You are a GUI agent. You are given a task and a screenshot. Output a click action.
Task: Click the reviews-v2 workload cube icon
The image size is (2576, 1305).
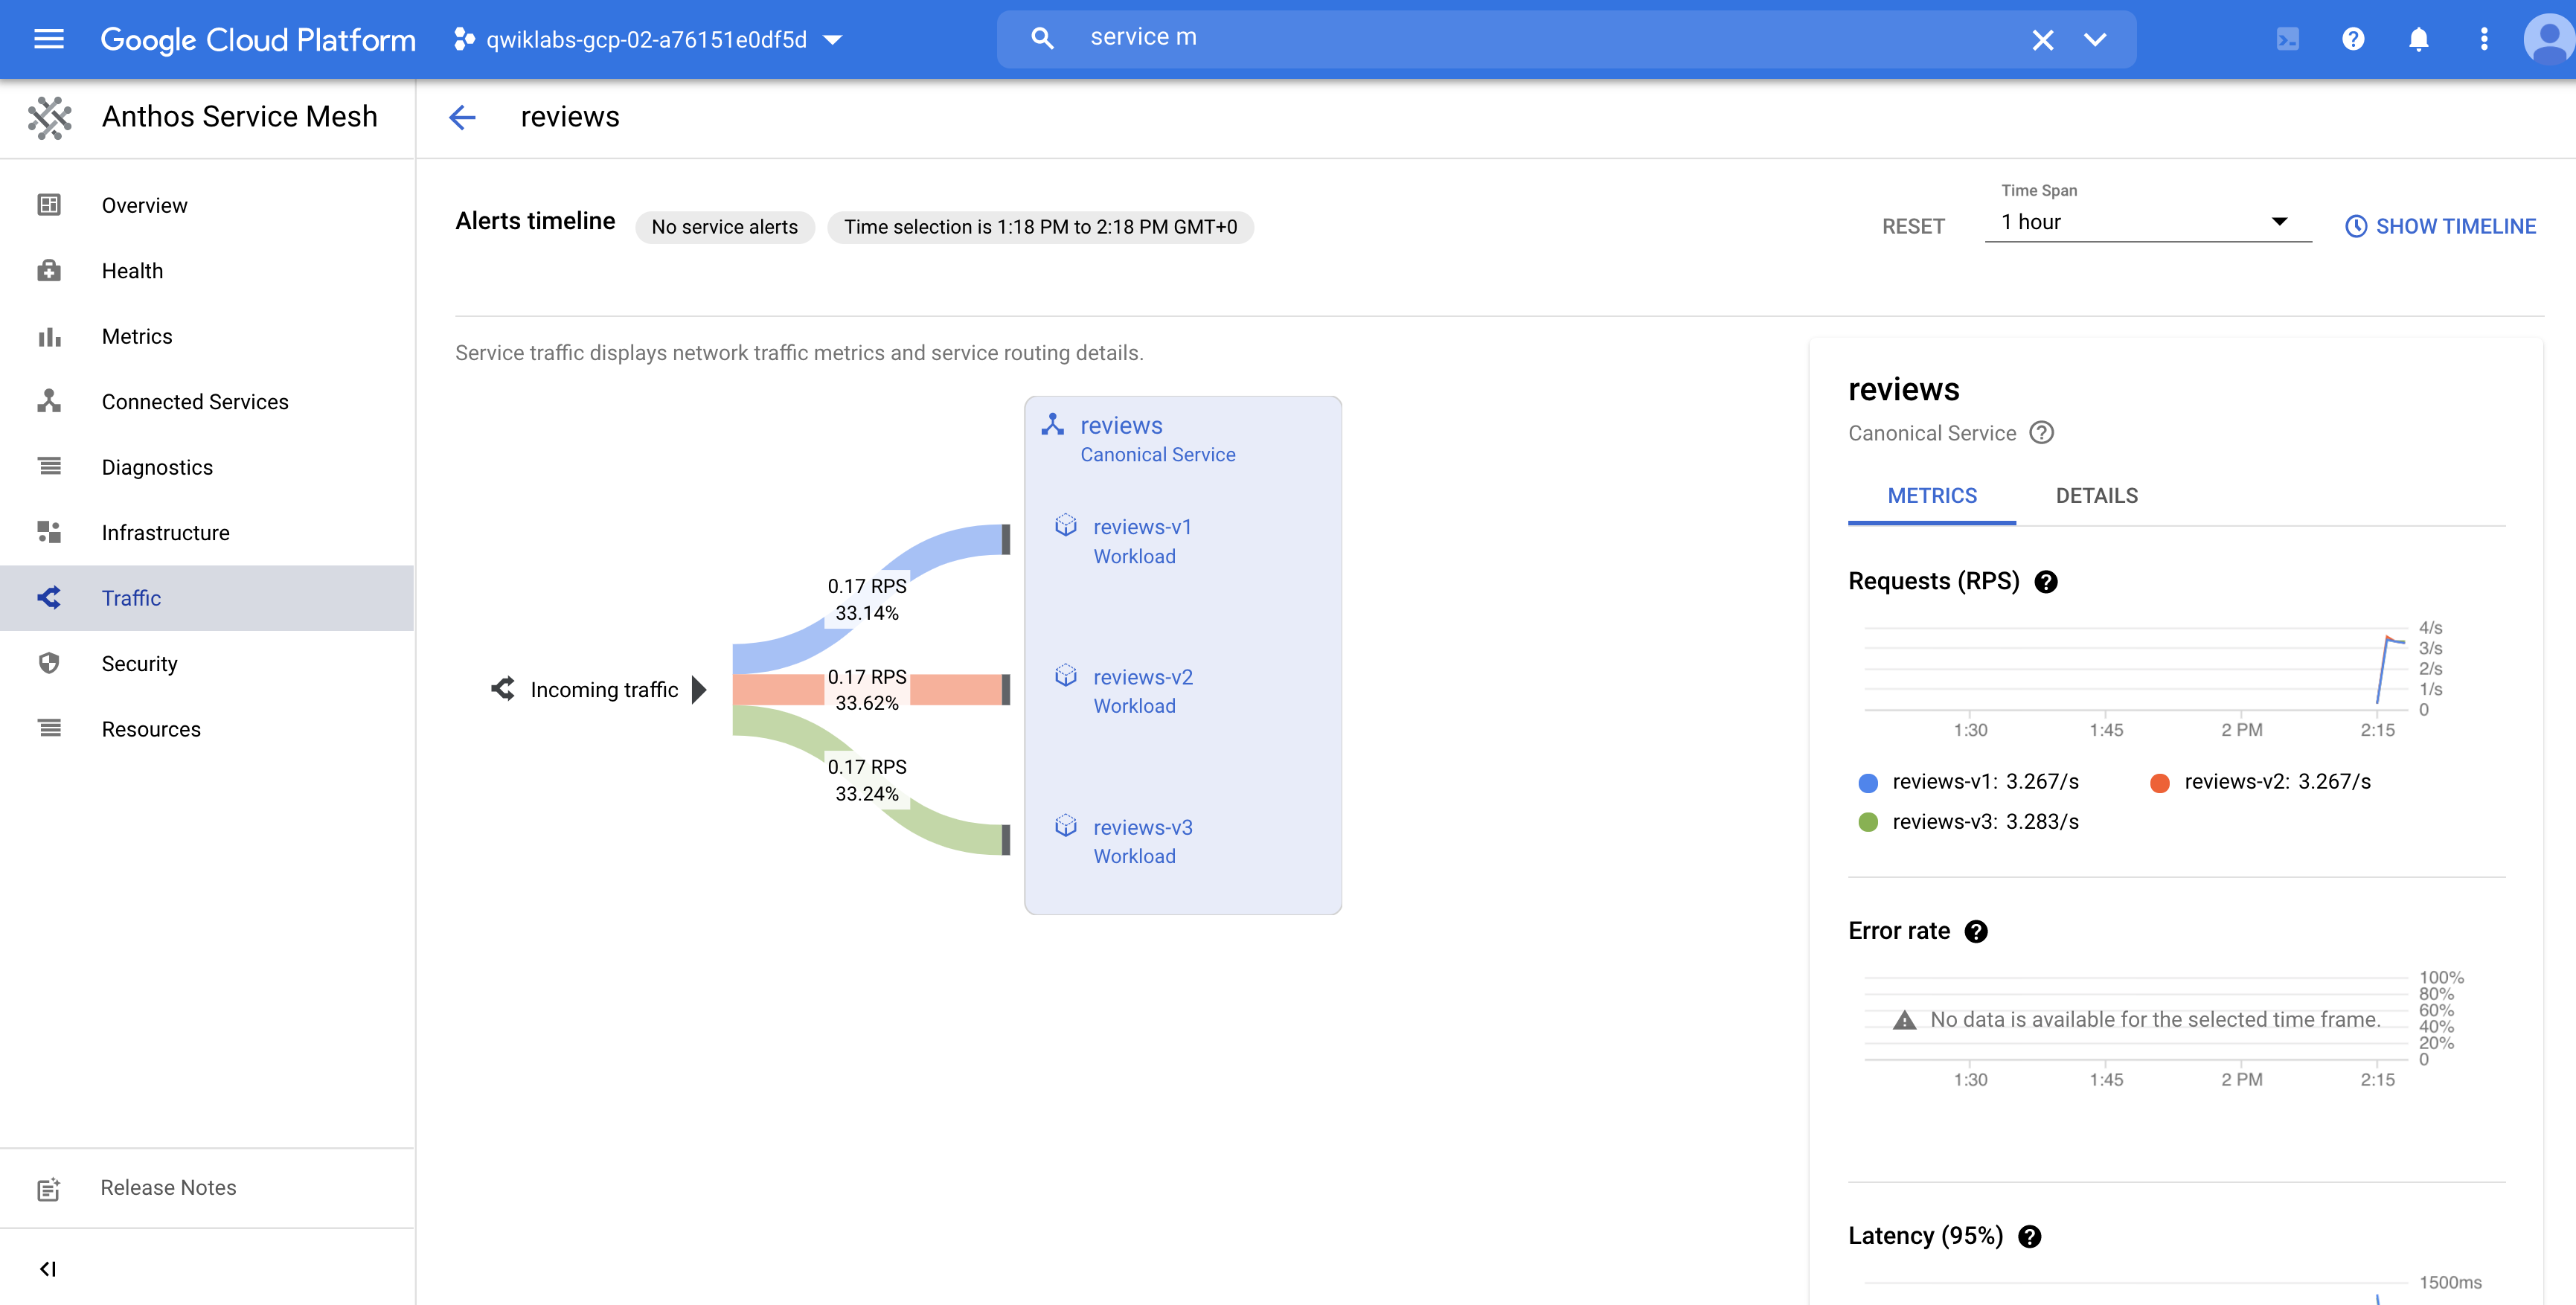click(x=1066, y=675)
